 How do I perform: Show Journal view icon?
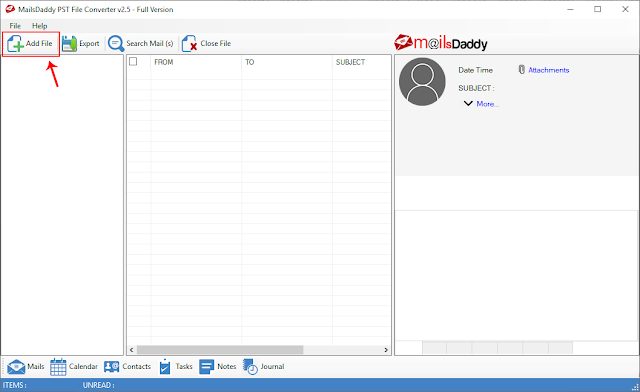(250, 366)
